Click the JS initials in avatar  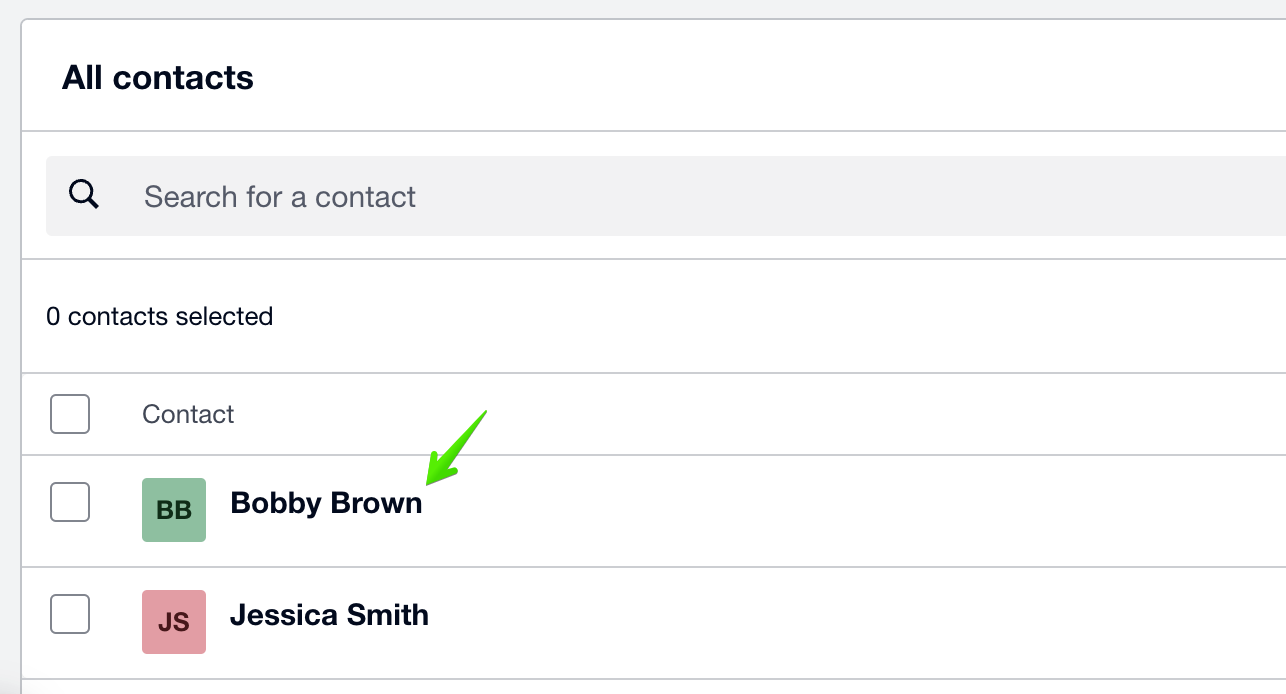click(x=174, y=622)
